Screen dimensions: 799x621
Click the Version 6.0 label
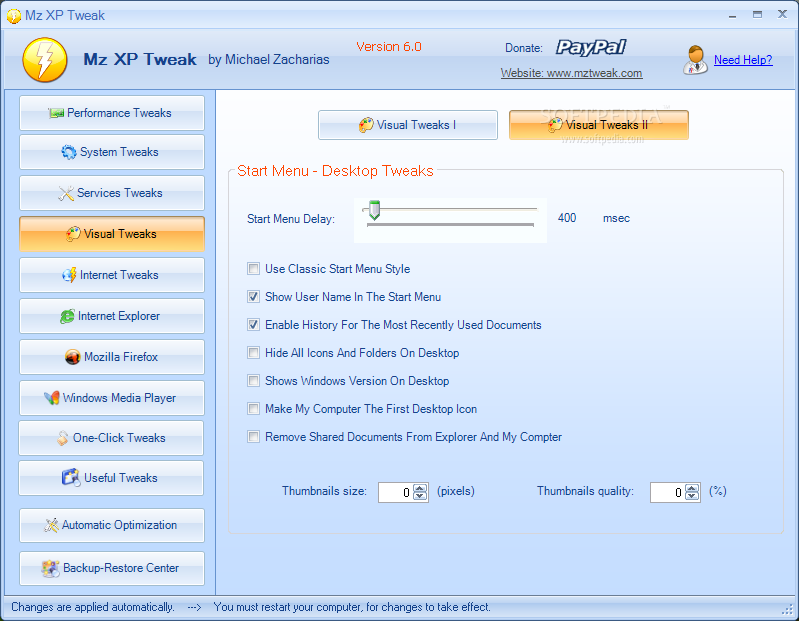389,47
